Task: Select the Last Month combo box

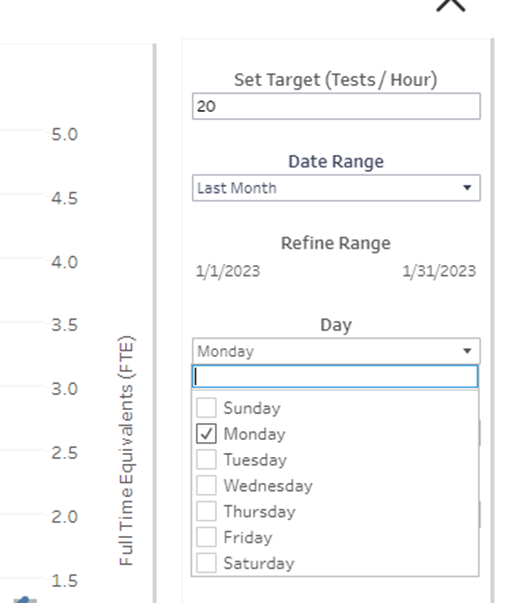Action: coord(336,188)
